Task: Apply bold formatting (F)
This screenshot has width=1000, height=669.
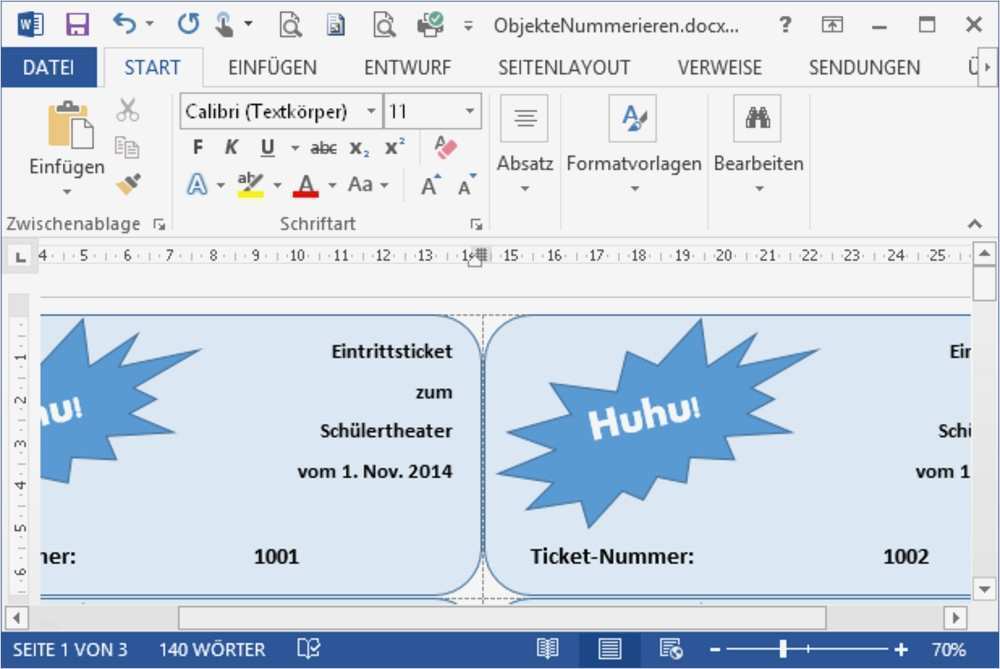Action: (x=196, y=147)
